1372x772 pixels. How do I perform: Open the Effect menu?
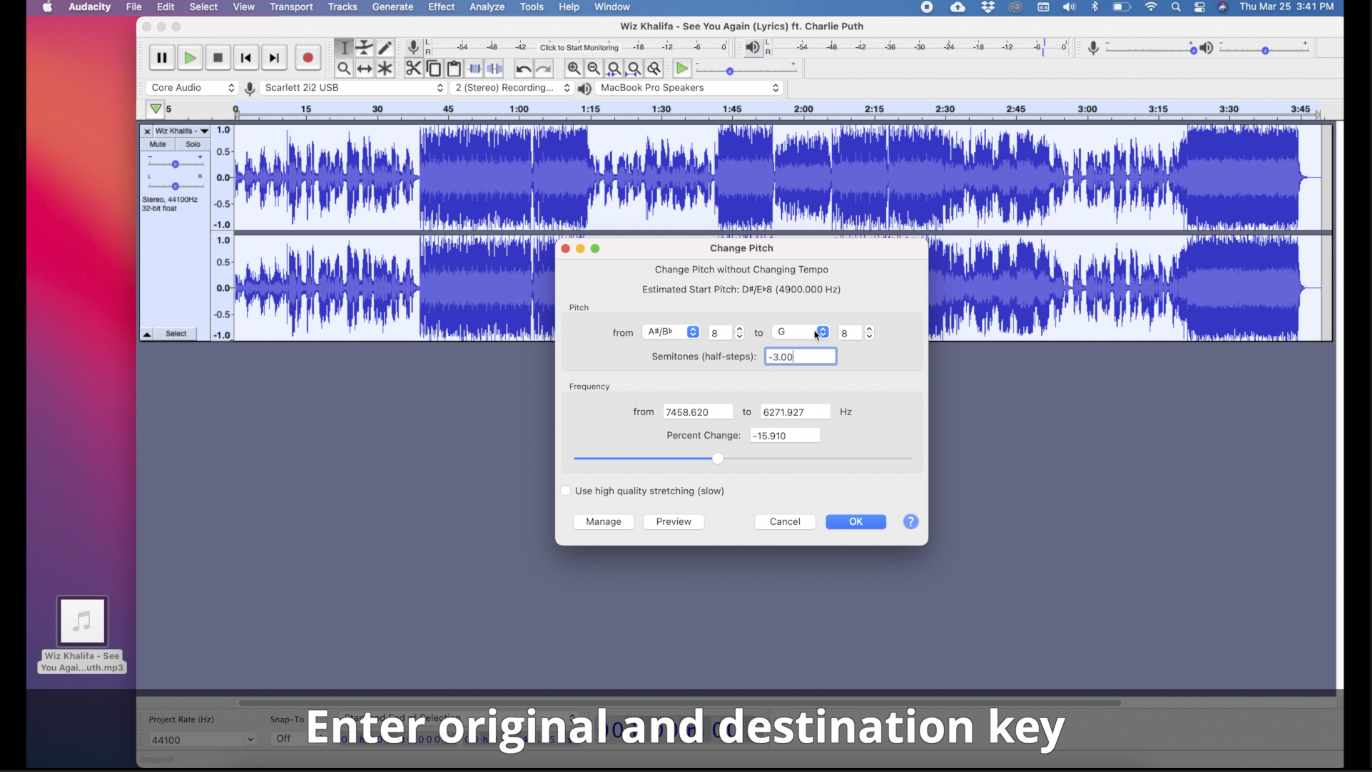point(441,7)
